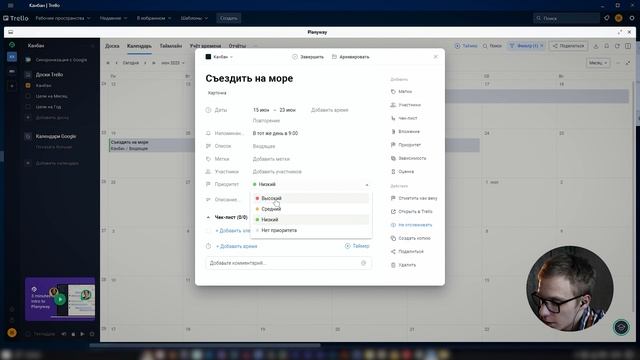
Task: Edit the reminder В тот же день в 9:00
Action: (x=275, y=133)
